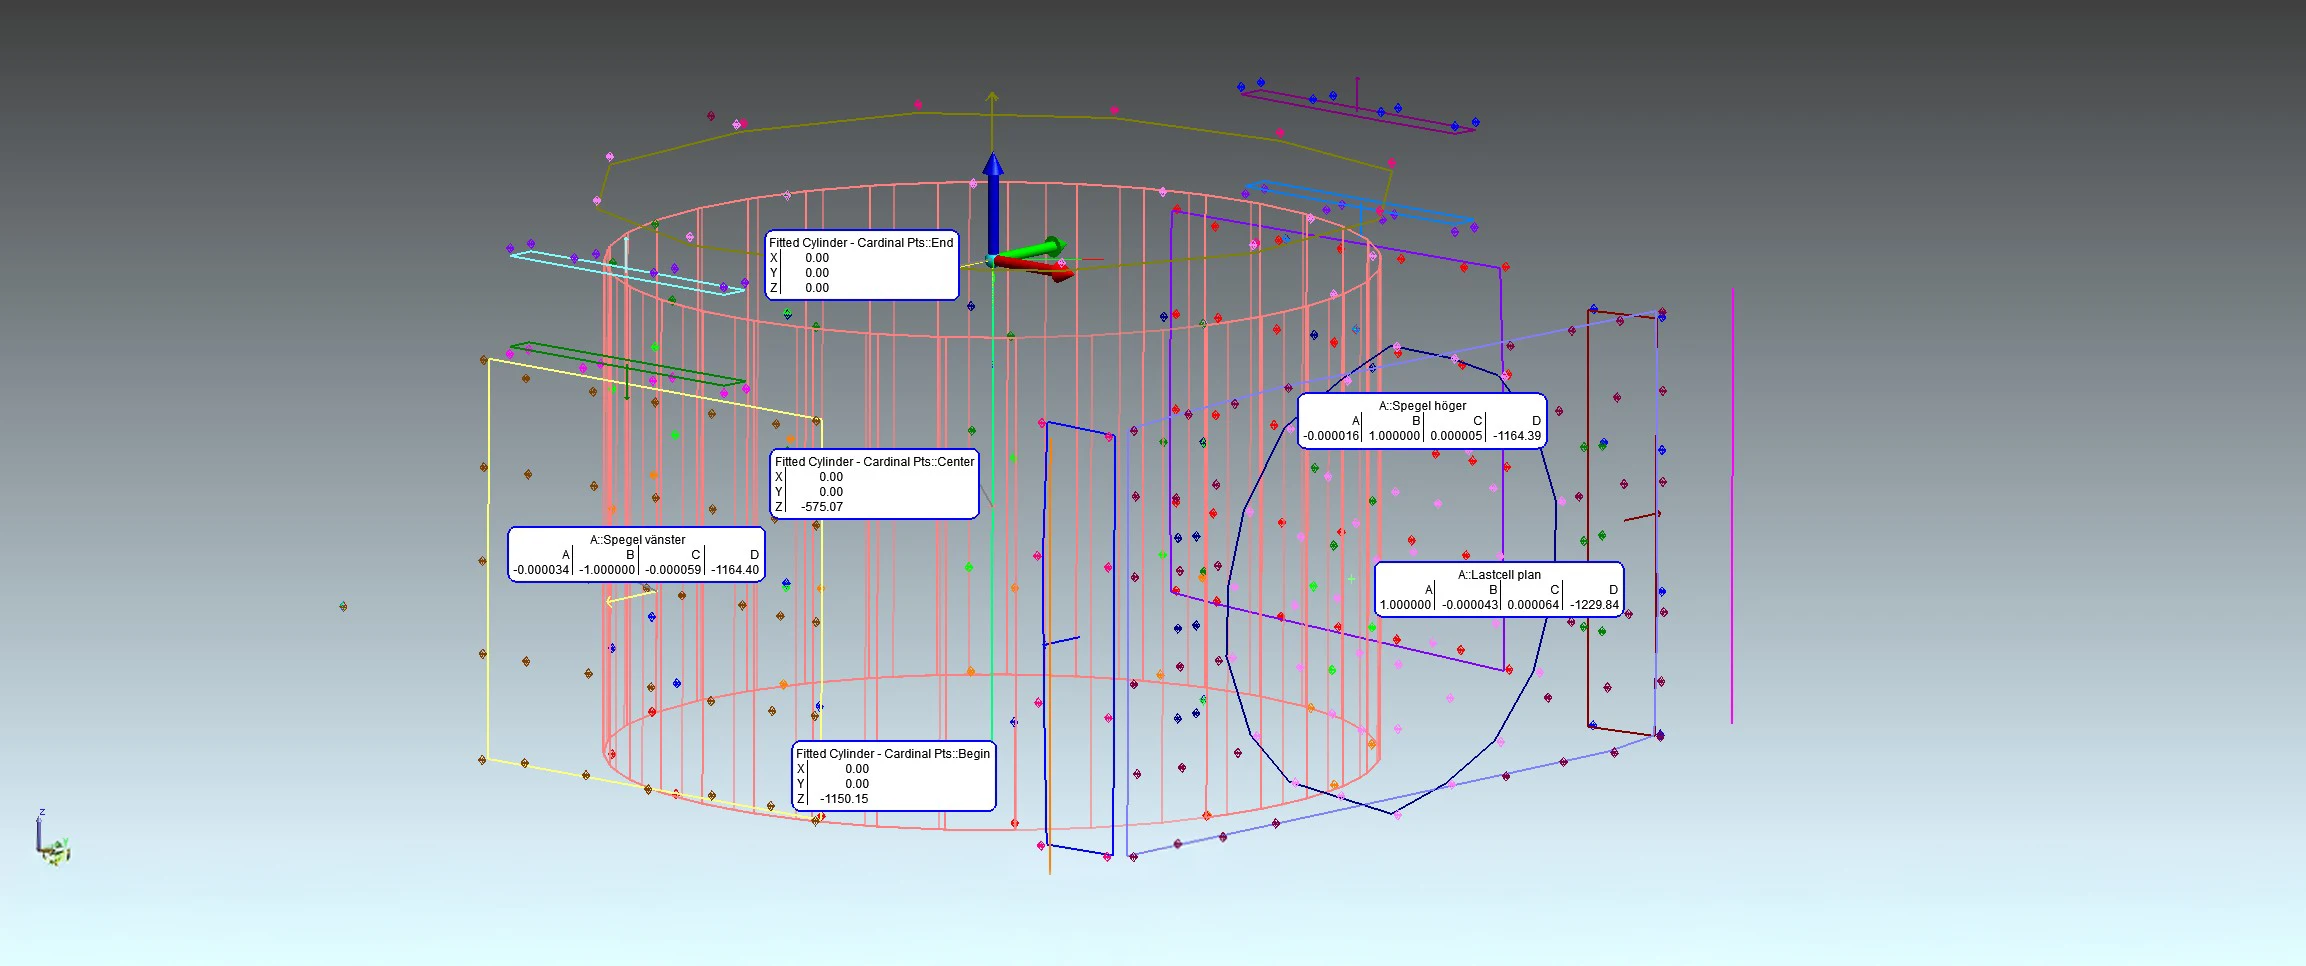The height and width of the screenshot is (966, 2306).
Task: Select the magenta vertical line on the right
Action: coord(1732,500)
